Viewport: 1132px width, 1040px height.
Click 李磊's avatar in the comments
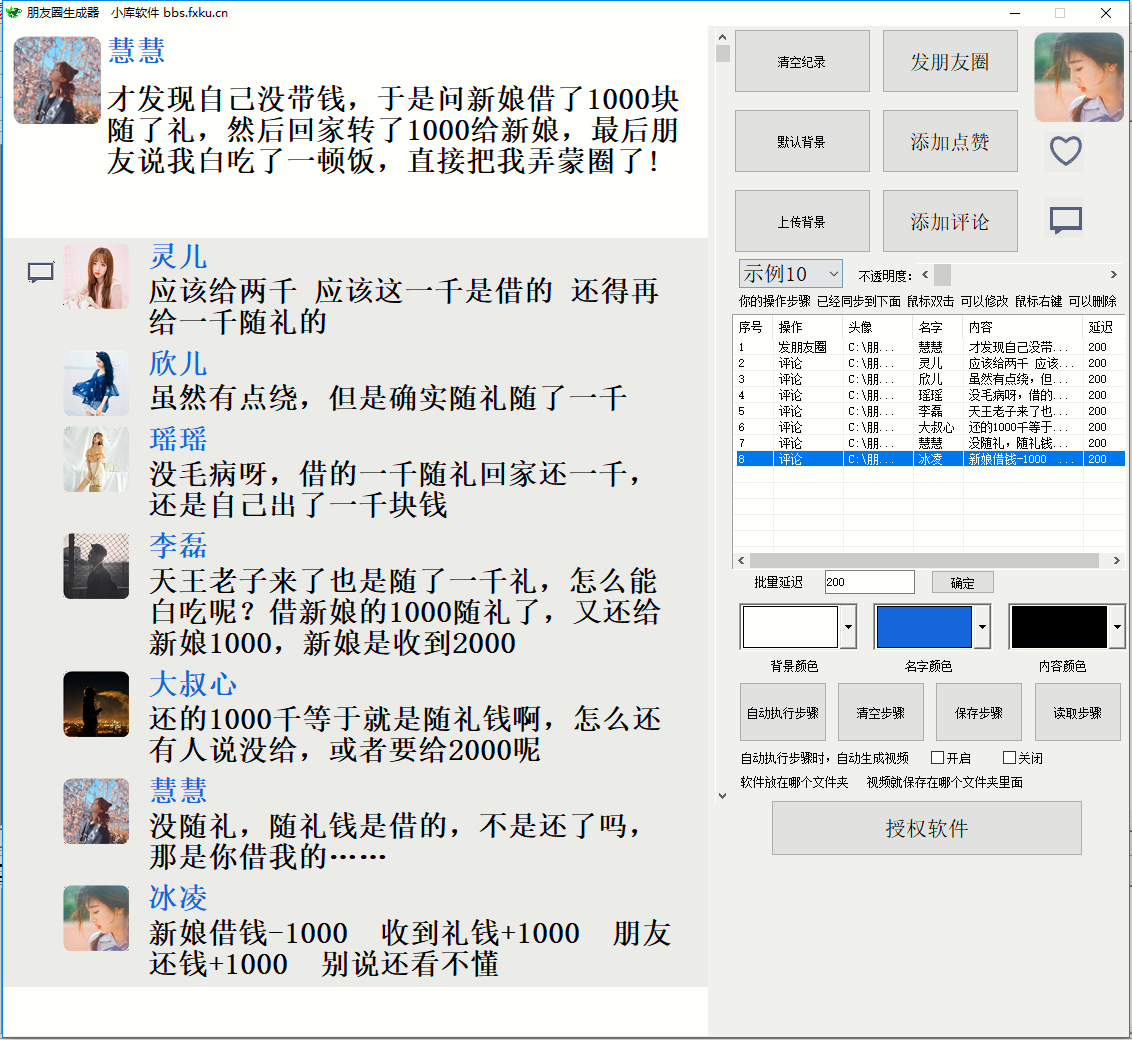[96, 566]
